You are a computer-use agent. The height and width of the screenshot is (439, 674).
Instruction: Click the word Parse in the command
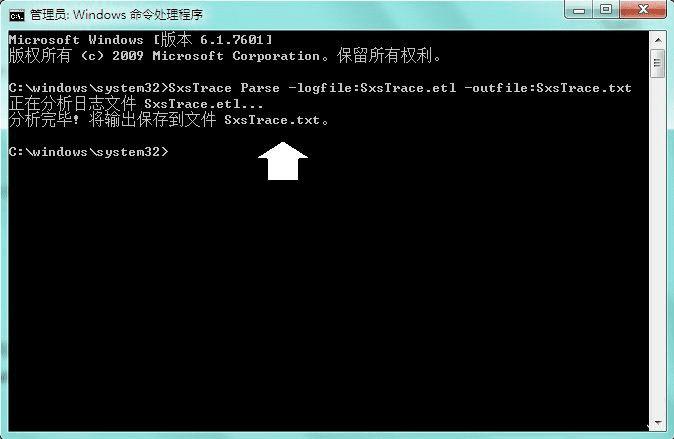pyautogui.click(x=260, y=88)
